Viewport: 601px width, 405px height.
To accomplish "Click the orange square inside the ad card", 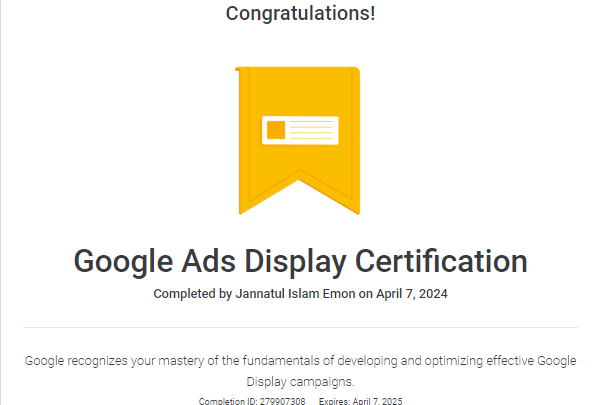I will [277, 130].
